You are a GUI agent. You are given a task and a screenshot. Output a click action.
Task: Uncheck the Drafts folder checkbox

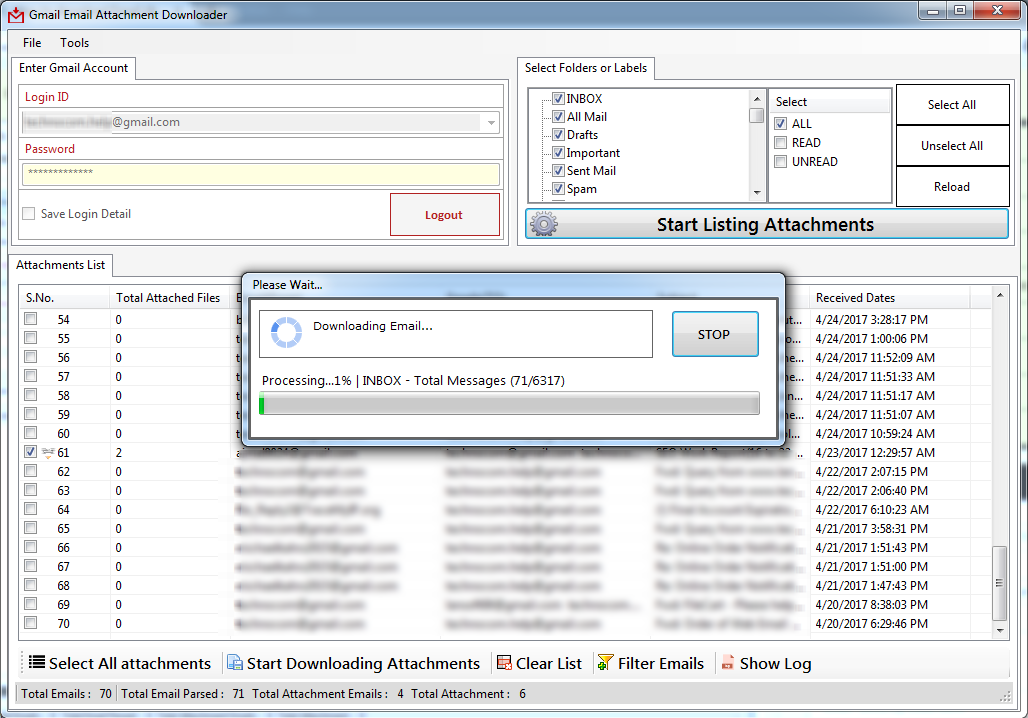click(x=559, y=134)
